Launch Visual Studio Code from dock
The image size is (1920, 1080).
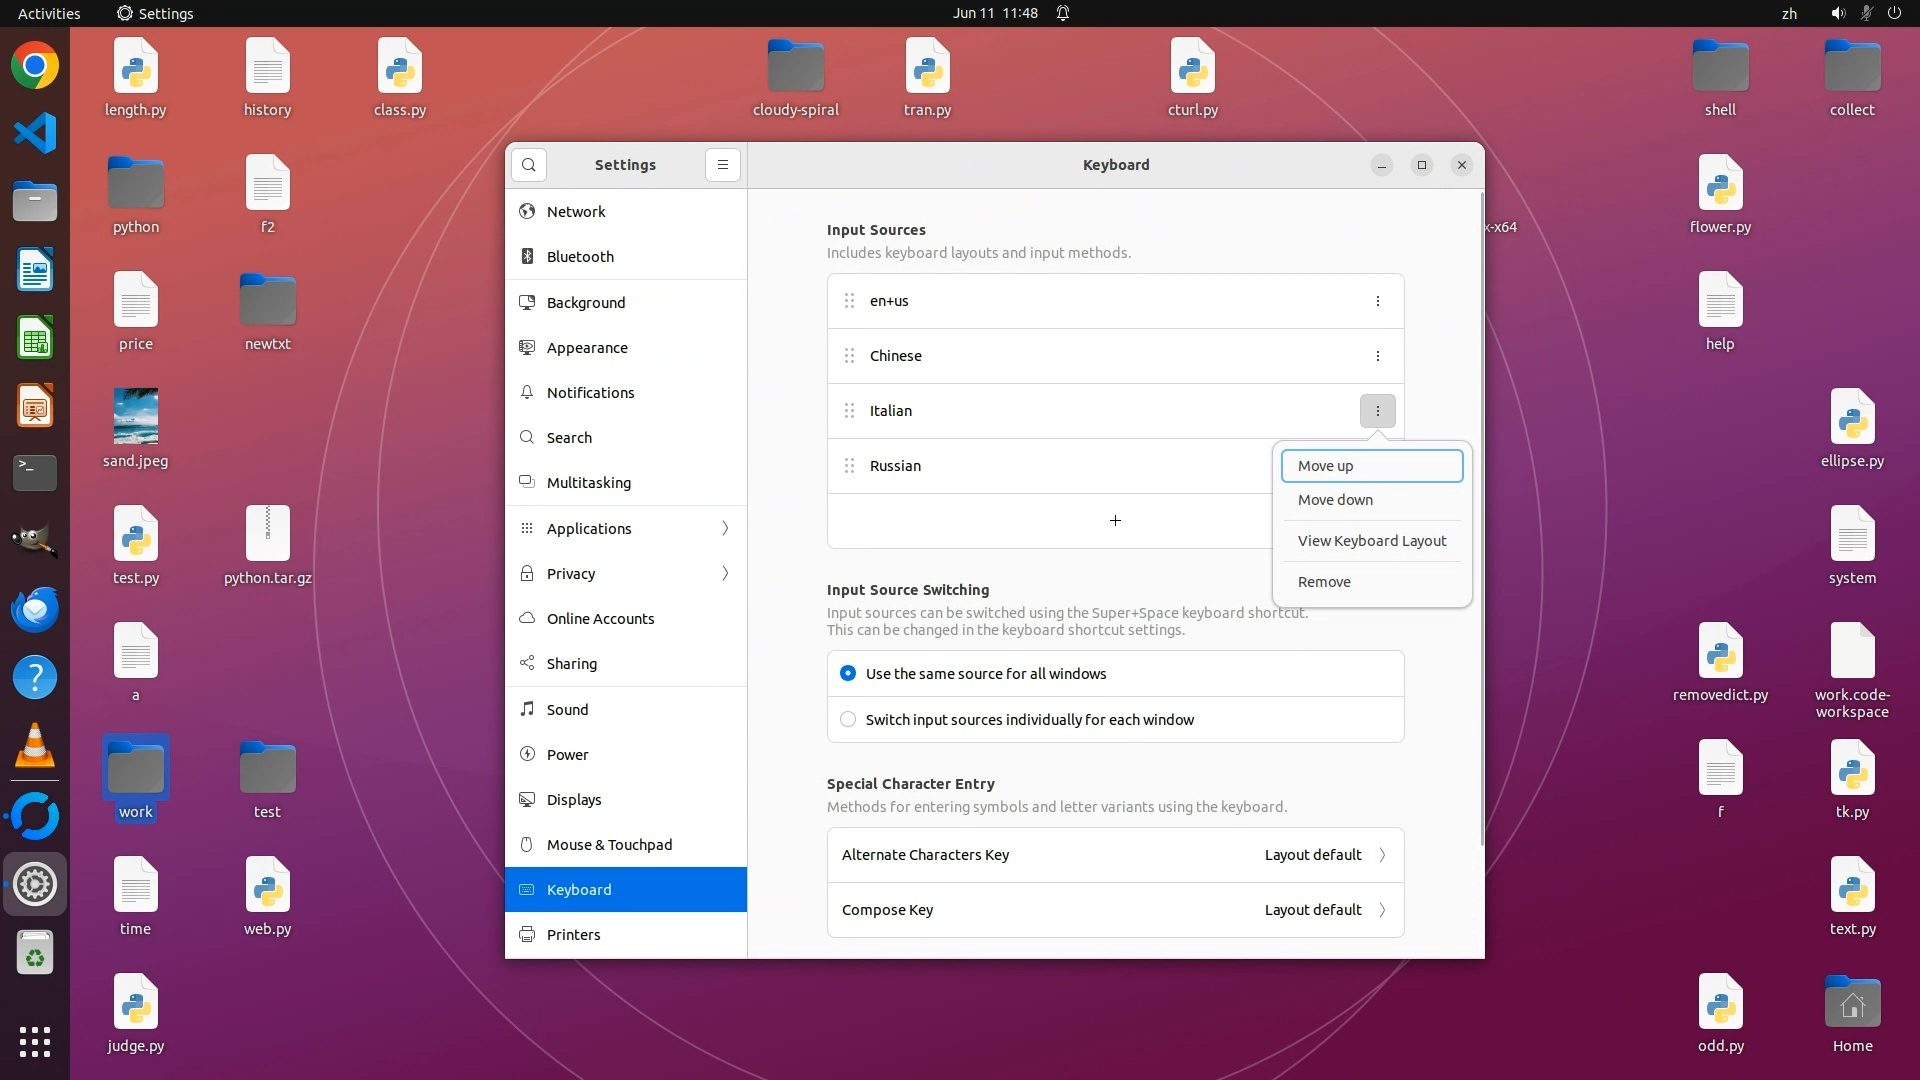(x=35, y=133)
